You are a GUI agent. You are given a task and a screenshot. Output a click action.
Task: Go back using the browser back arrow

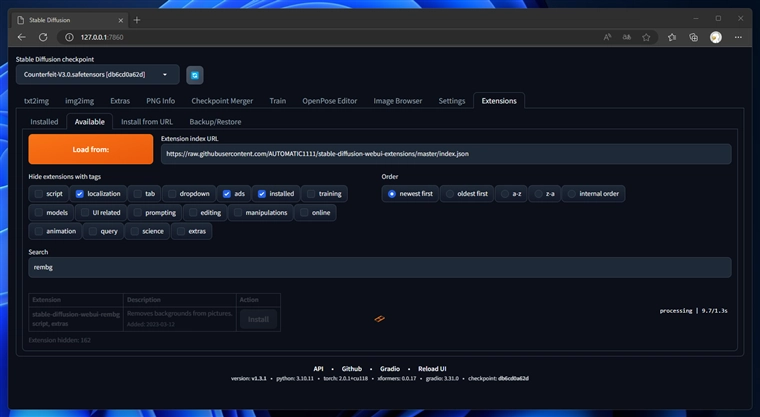click(x=21, y=37)
